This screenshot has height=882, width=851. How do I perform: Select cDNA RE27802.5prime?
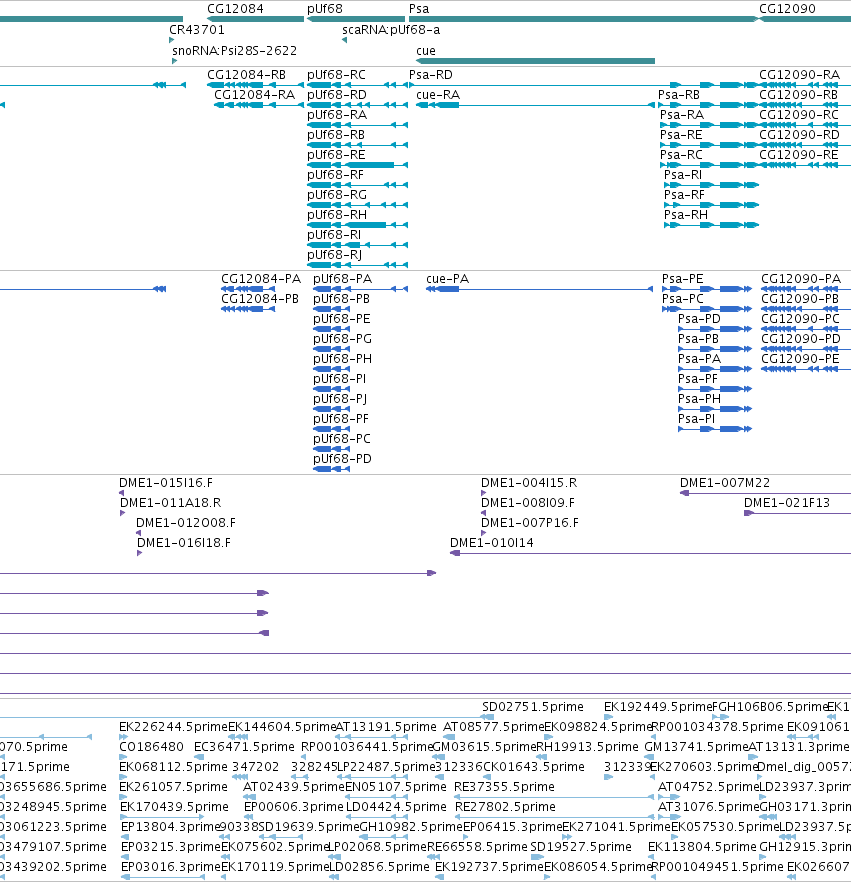(x=505, y=807)
